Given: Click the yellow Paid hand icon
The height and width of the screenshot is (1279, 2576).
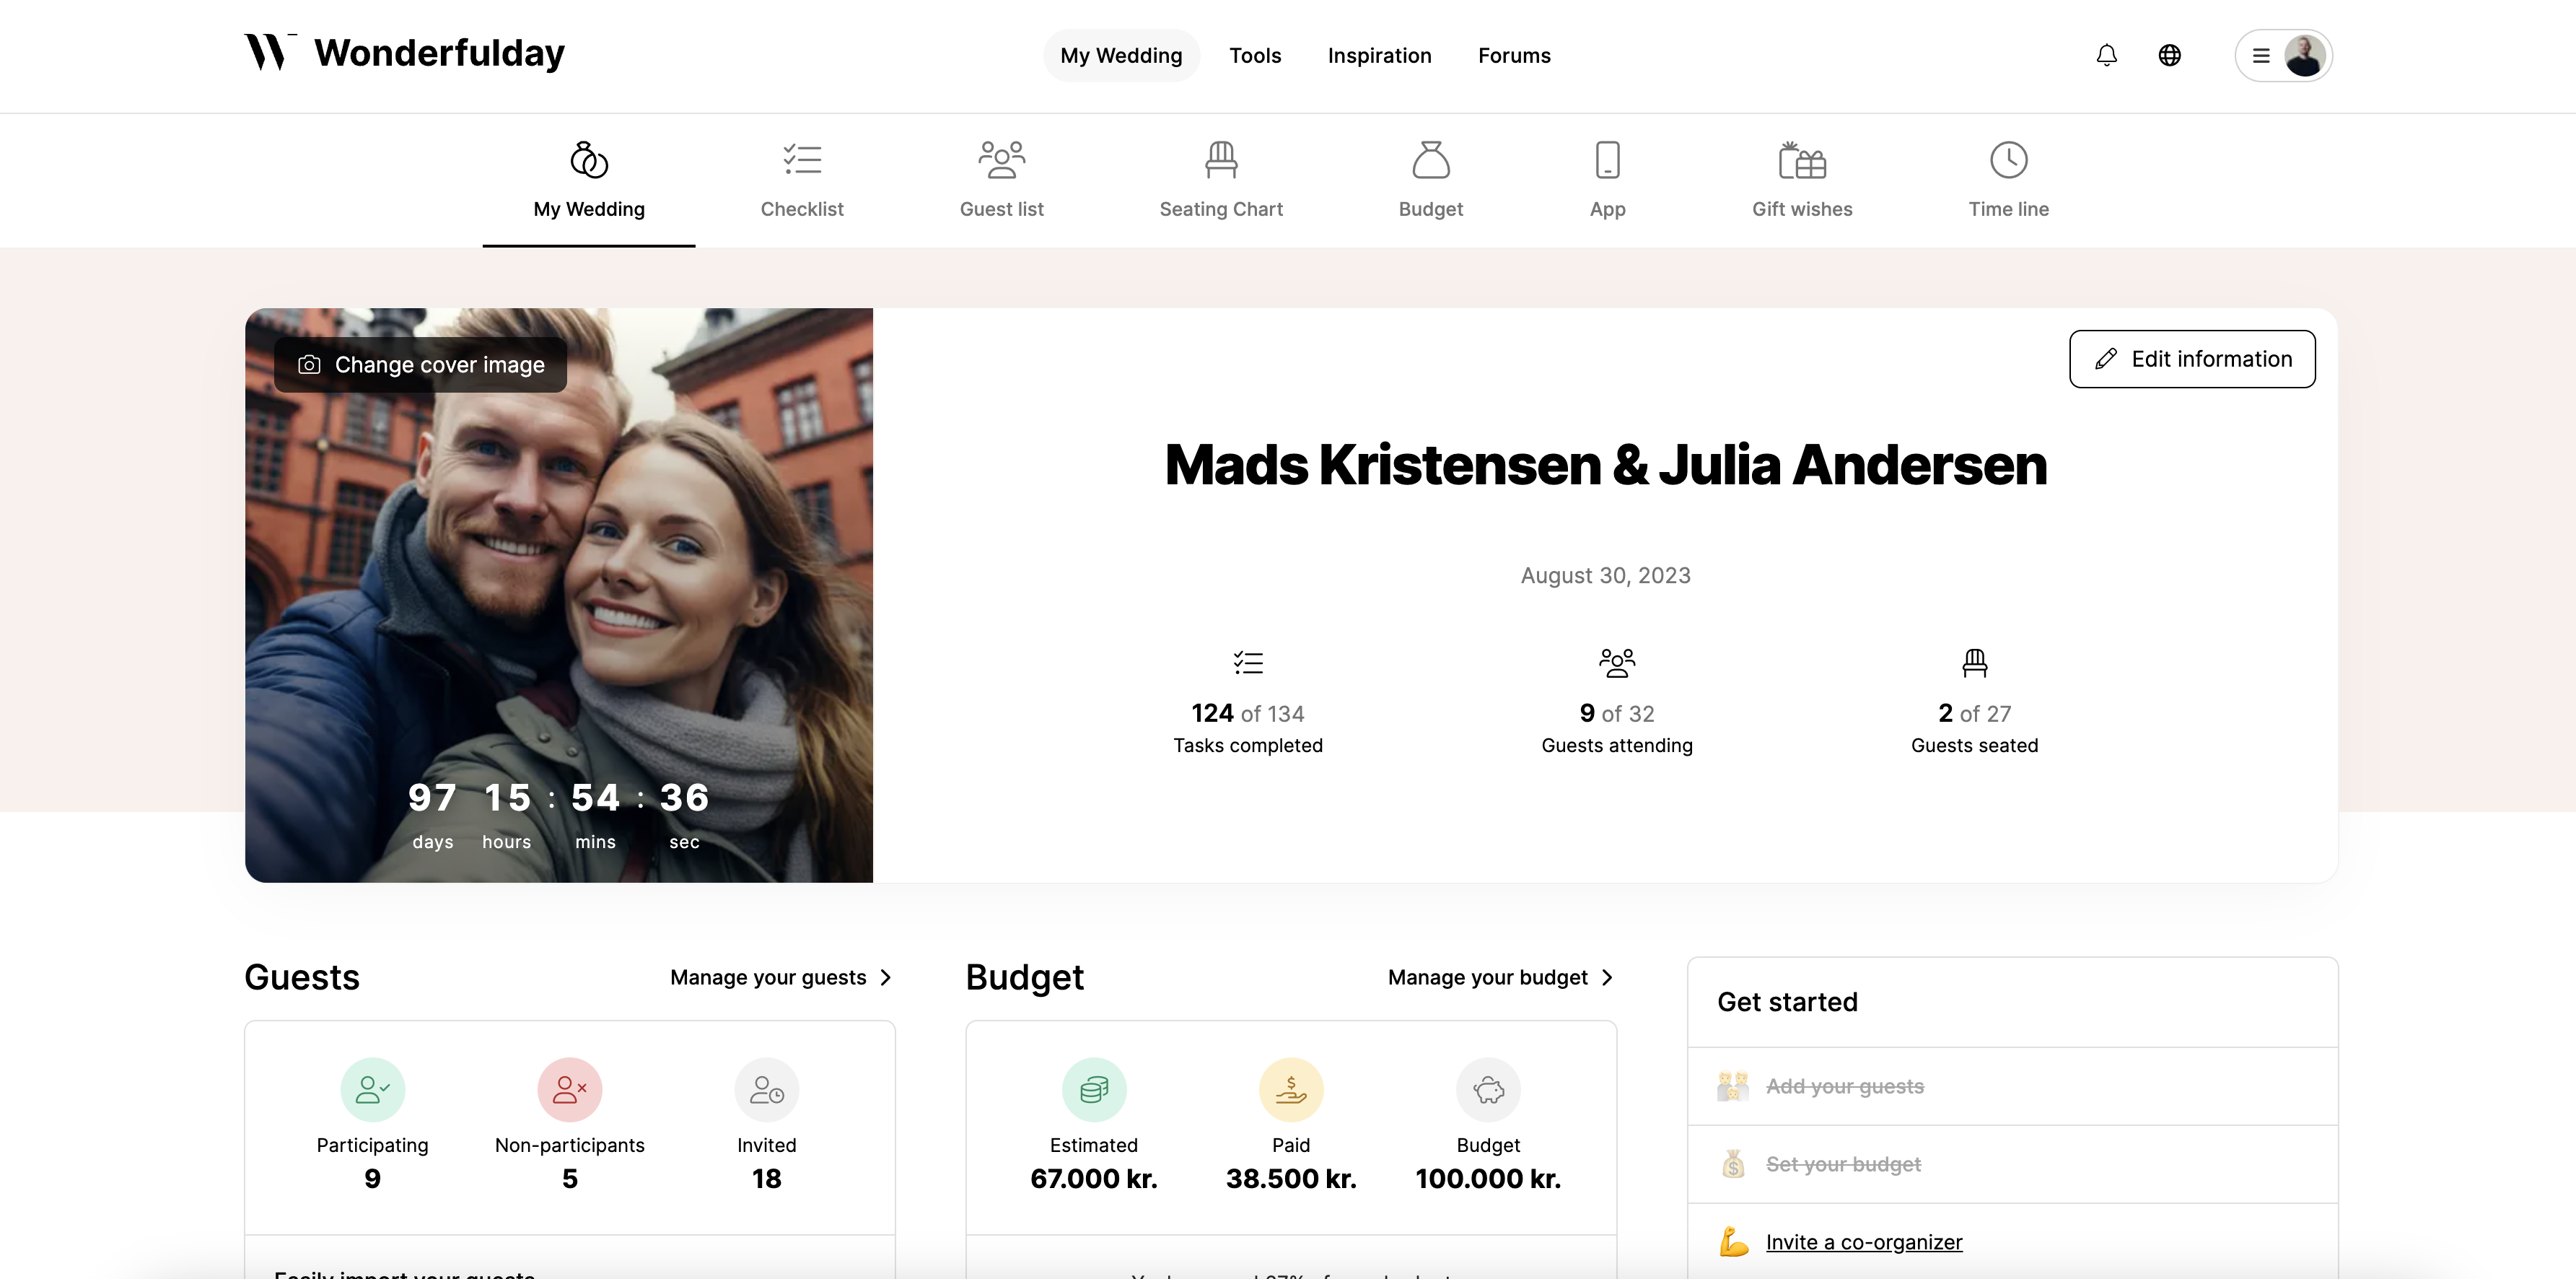Looking at the screenshot, I should (1291, 1089).
